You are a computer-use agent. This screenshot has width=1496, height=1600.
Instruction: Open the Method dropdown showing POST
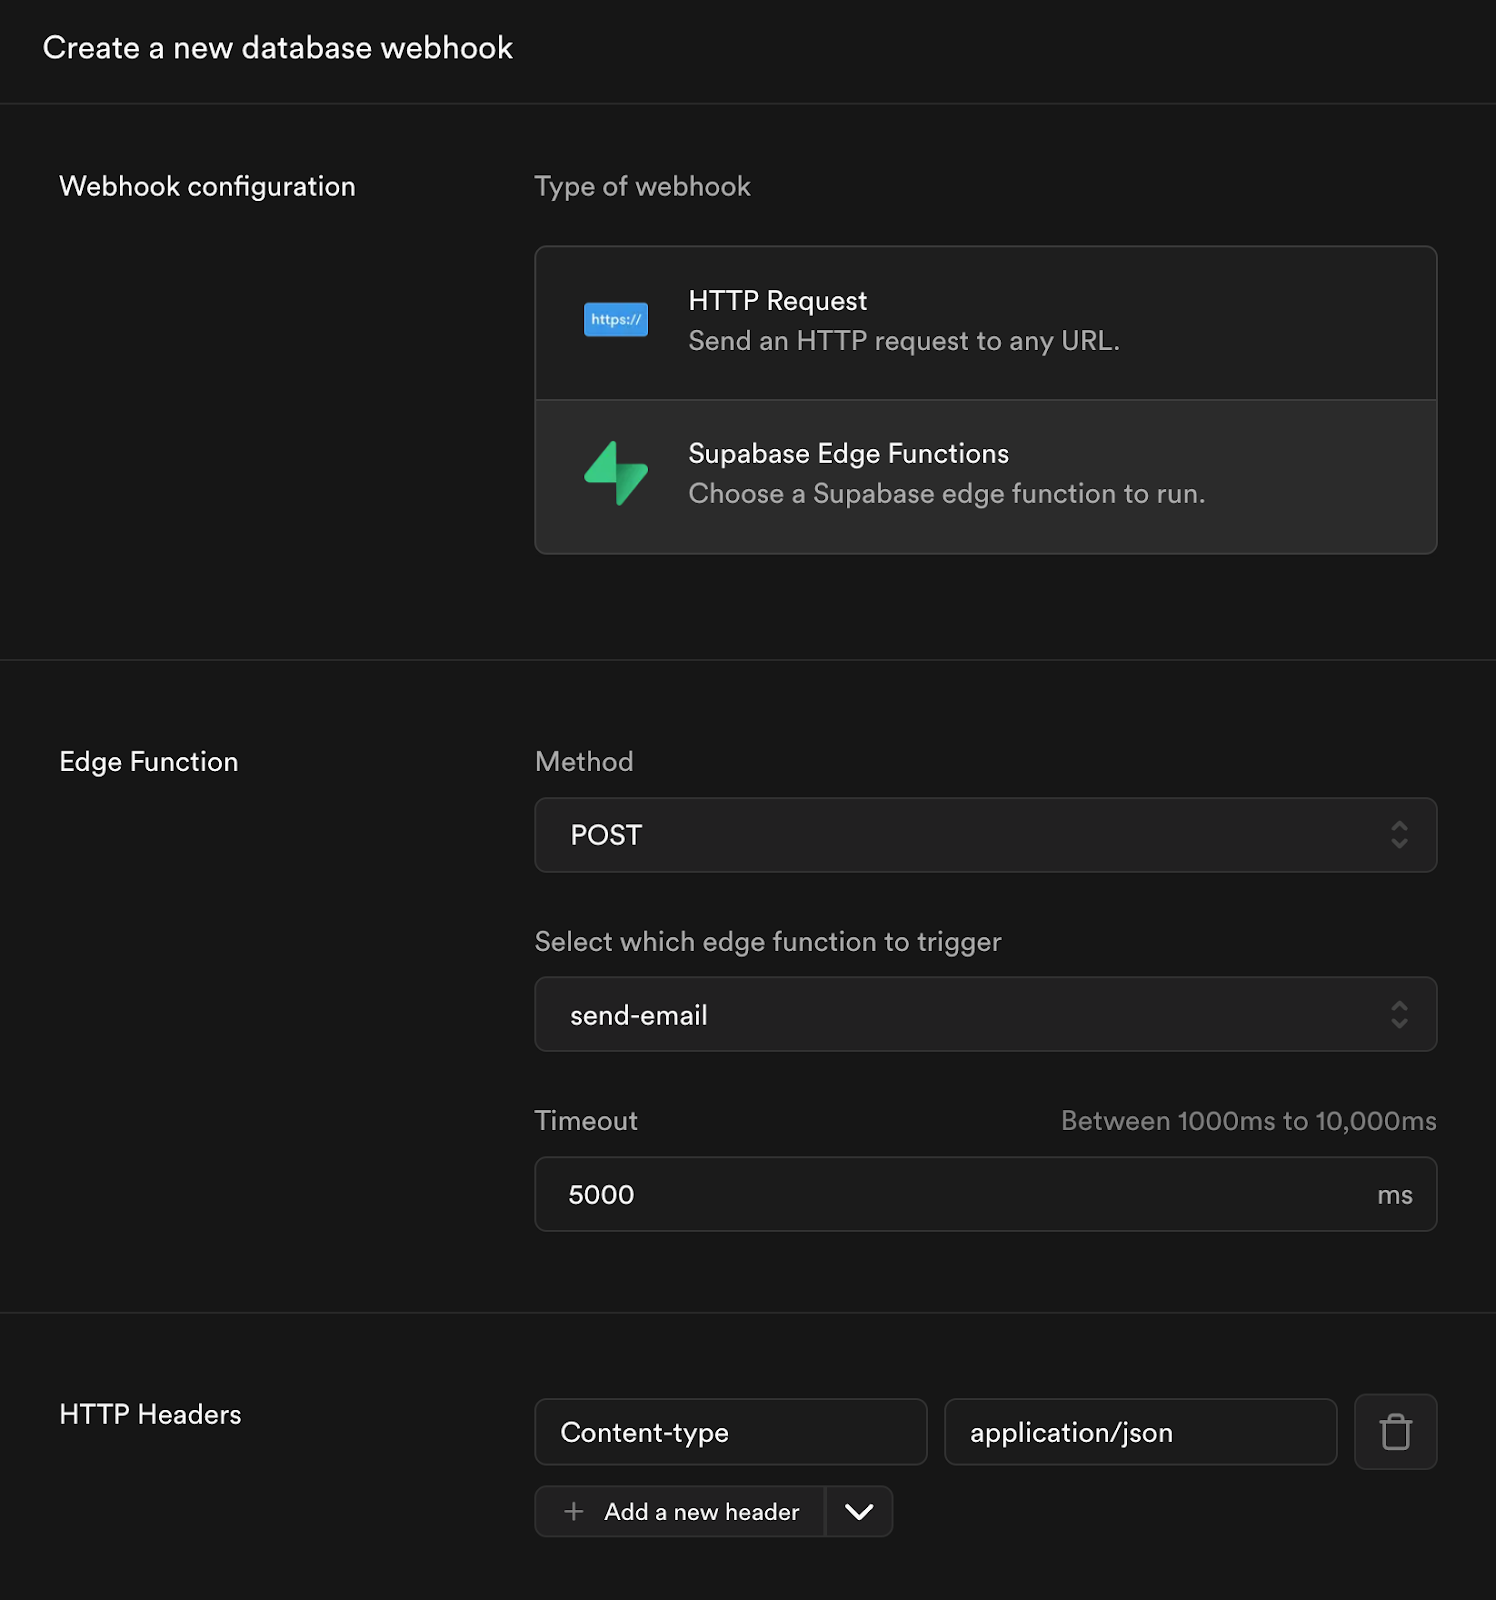point(985,835)
